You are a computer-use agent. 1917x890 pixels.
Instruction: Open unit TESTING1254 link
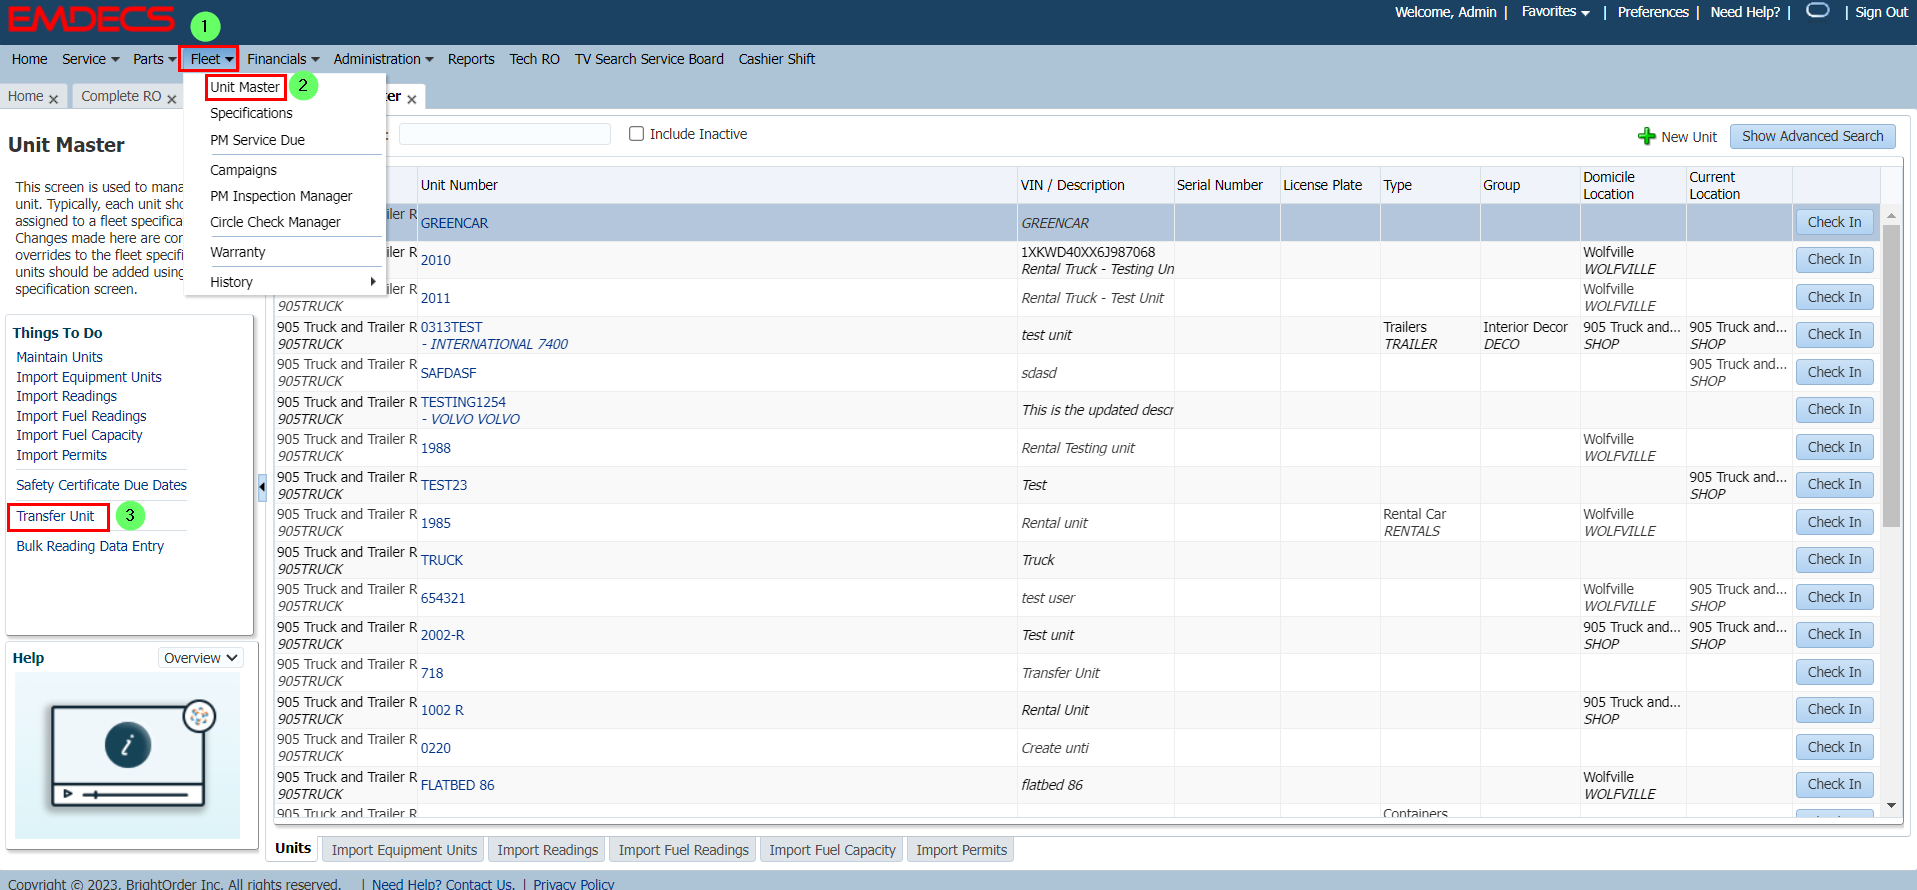coord(463,402)
